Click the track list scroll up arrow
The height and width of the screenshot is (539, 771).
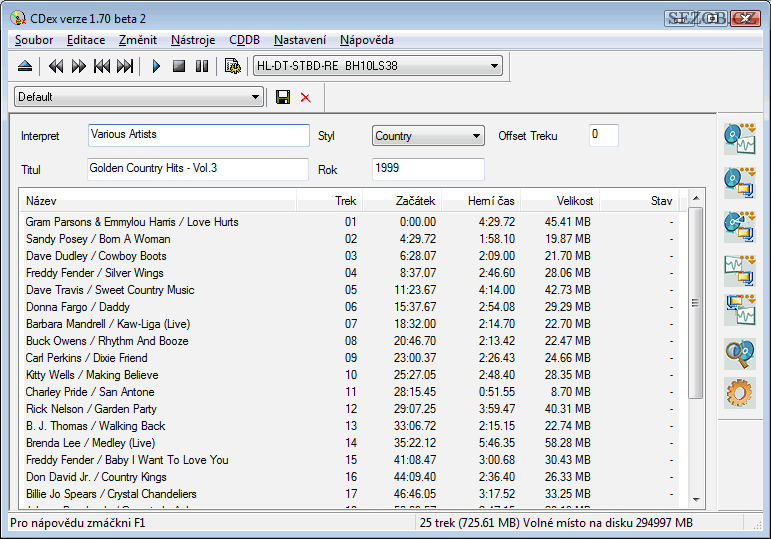696,198
